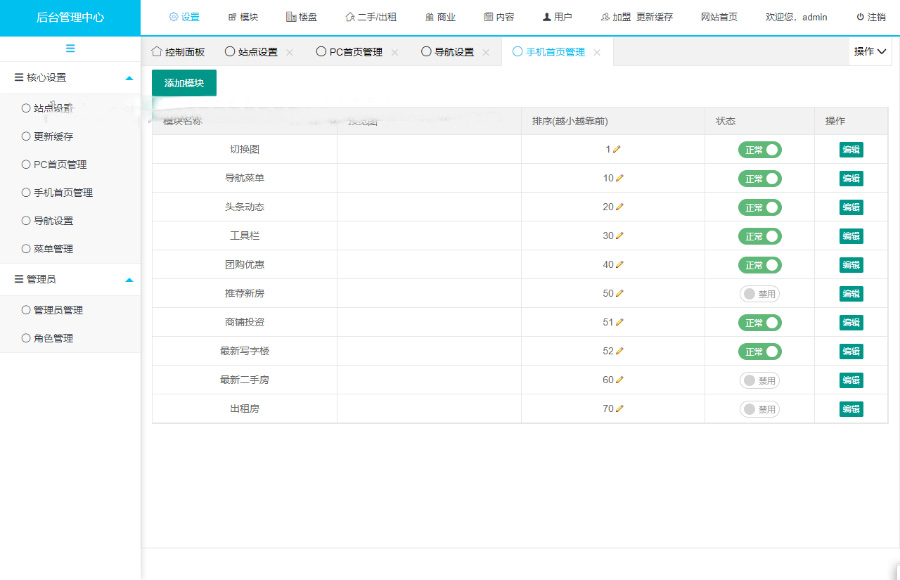
Task: Disable the 切换图 status toggle
Action: click(x=760, y=150)
